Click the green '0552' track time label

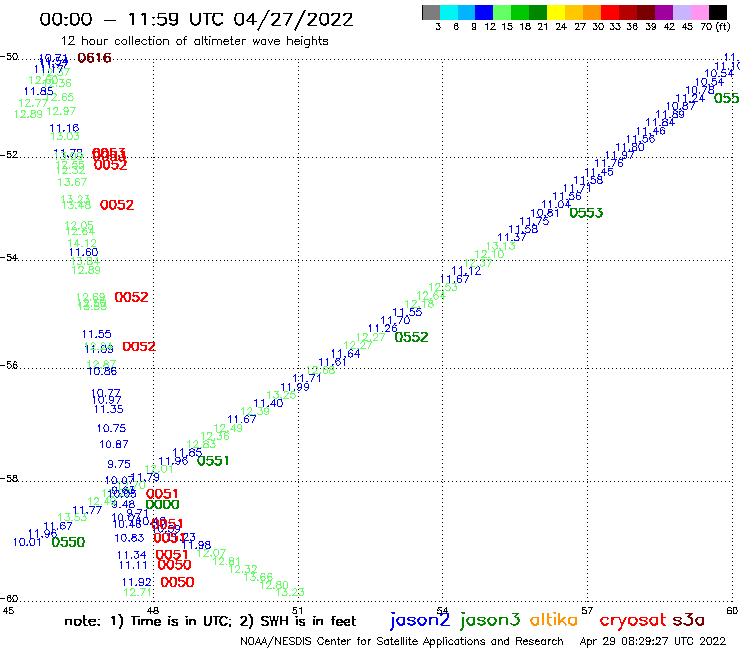point(412,337)
